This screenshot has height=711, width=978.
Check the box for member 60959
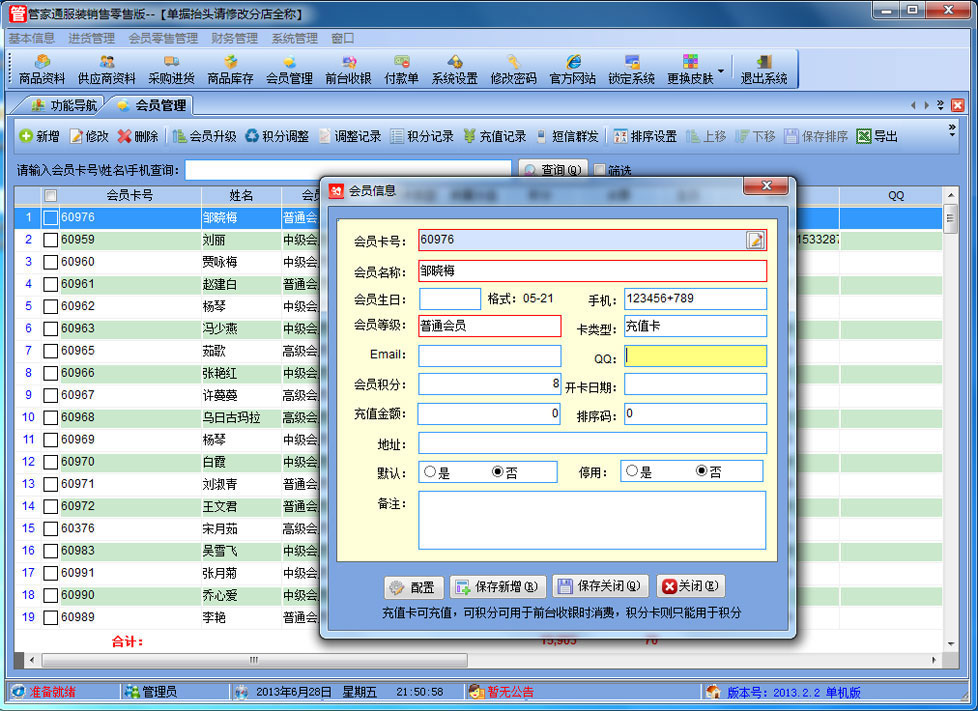[x=51, y=240]
